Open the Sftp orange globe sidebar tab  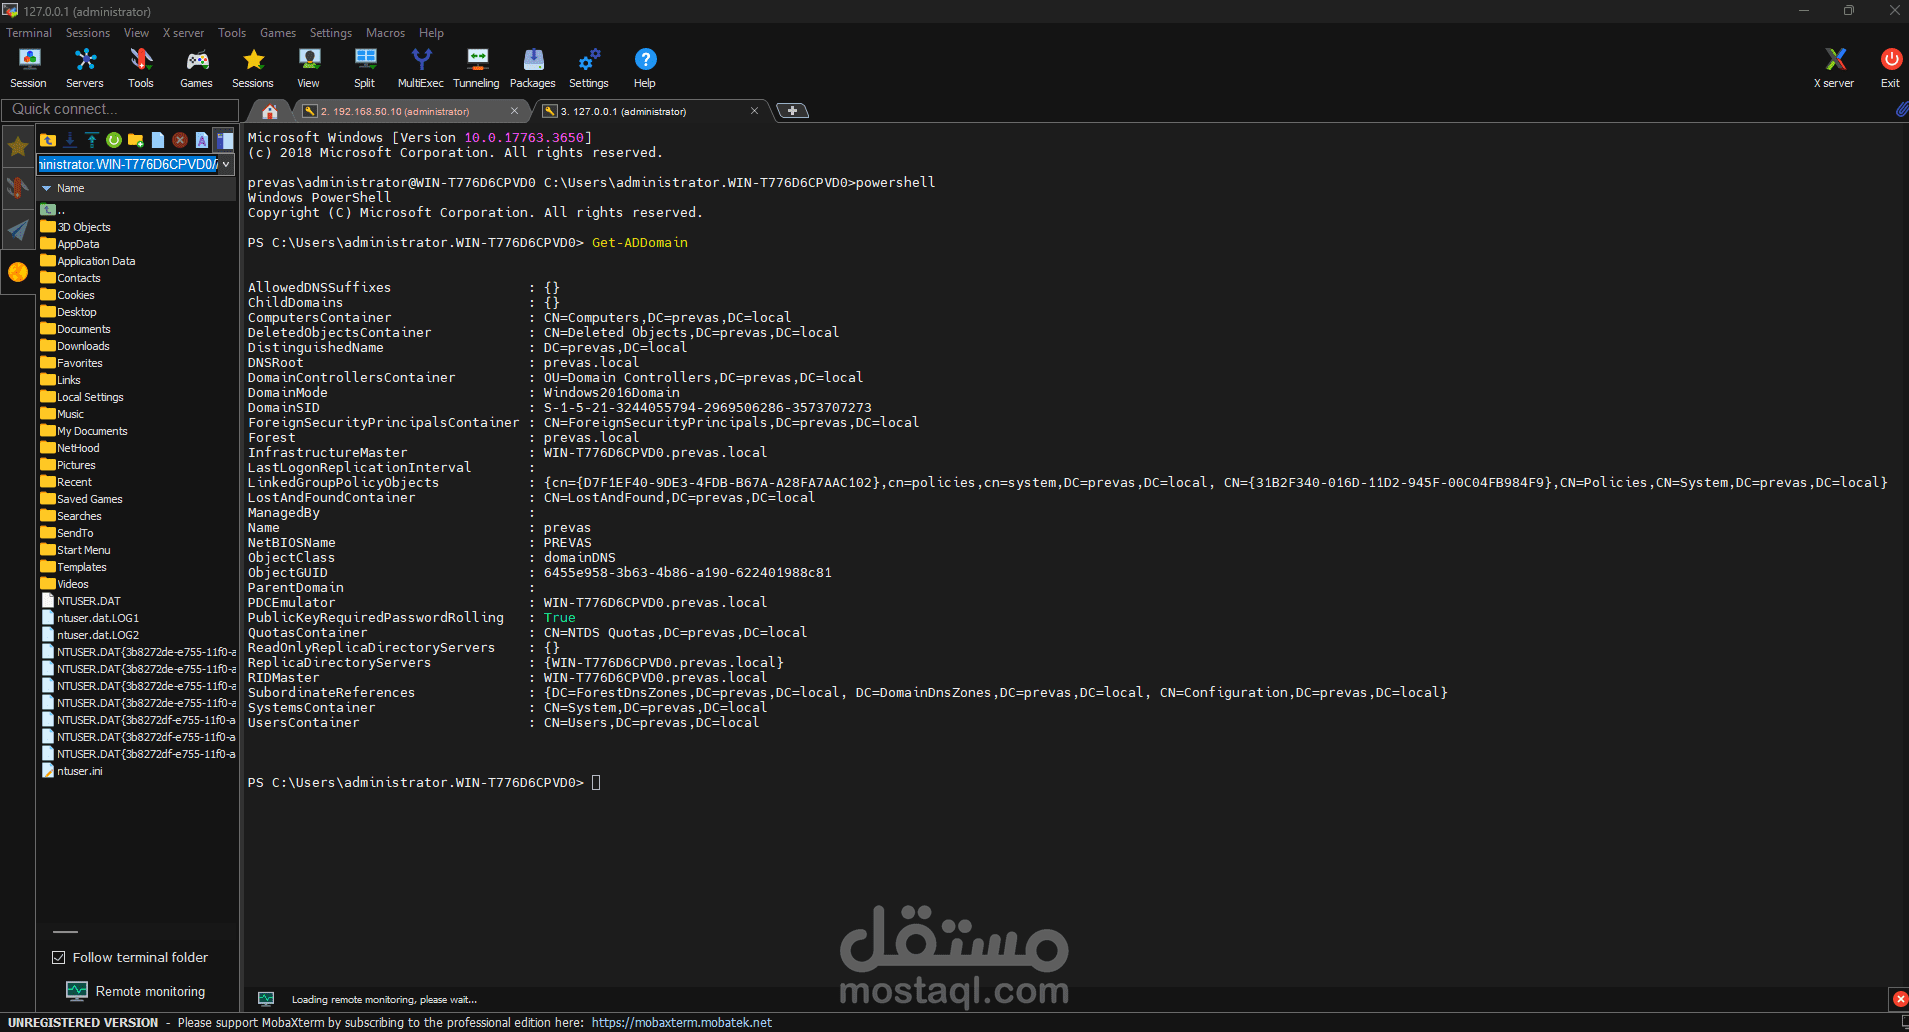click(18, 272)
